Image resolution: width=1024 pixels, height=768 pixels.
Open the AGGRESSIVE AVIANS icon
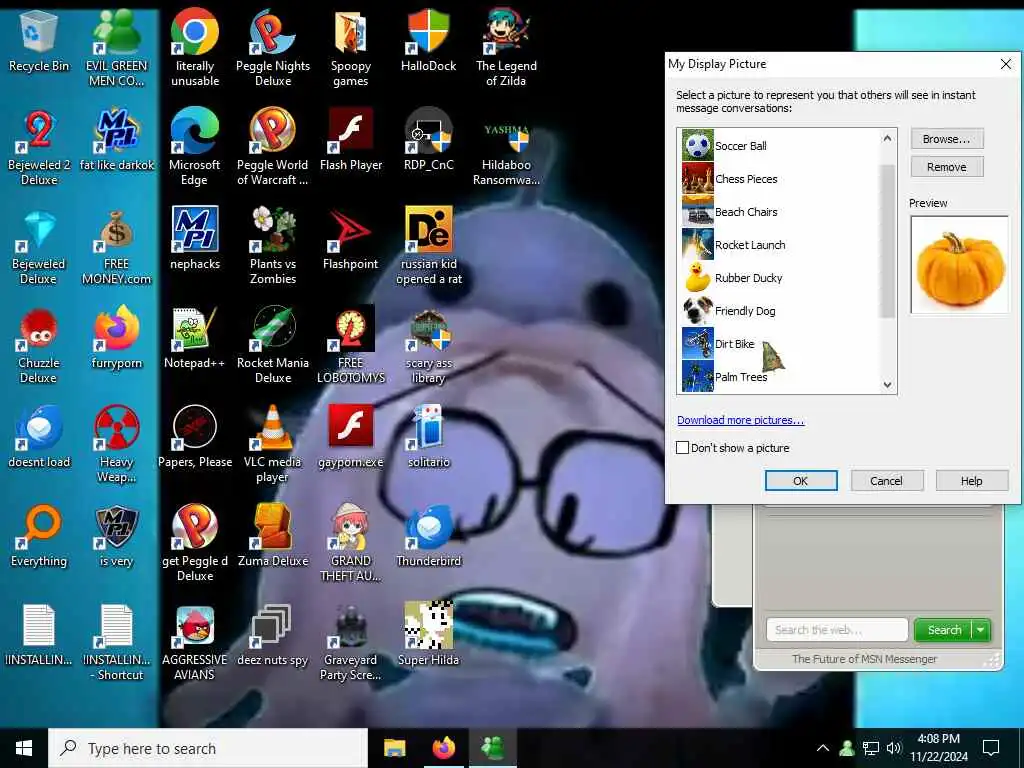pos(195,645)
